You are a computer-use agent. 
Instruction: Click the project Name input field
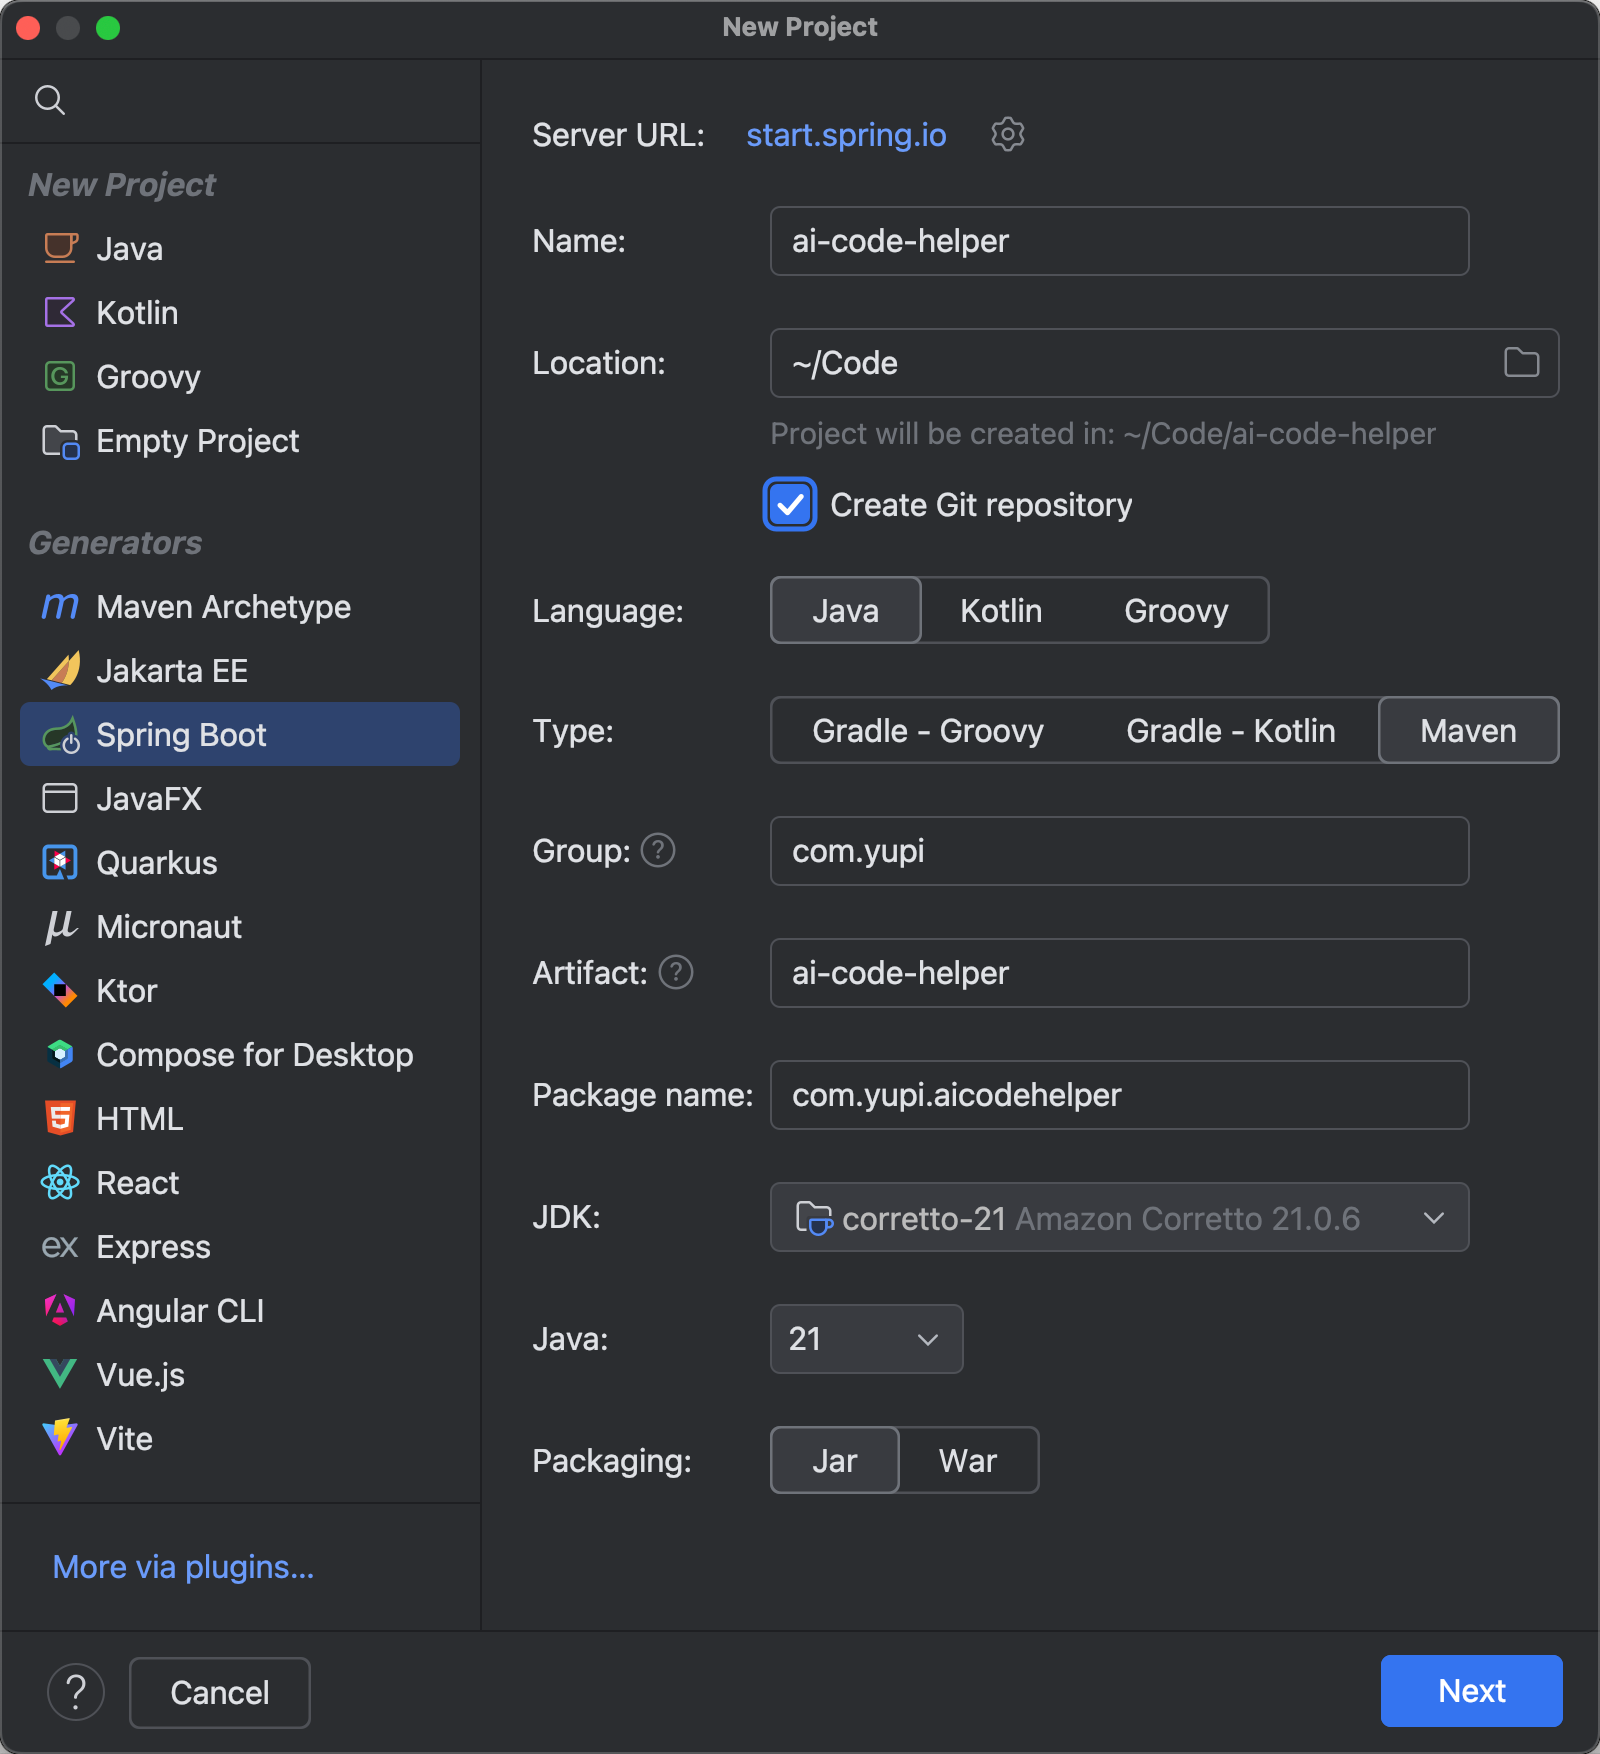click(1119, 241)
